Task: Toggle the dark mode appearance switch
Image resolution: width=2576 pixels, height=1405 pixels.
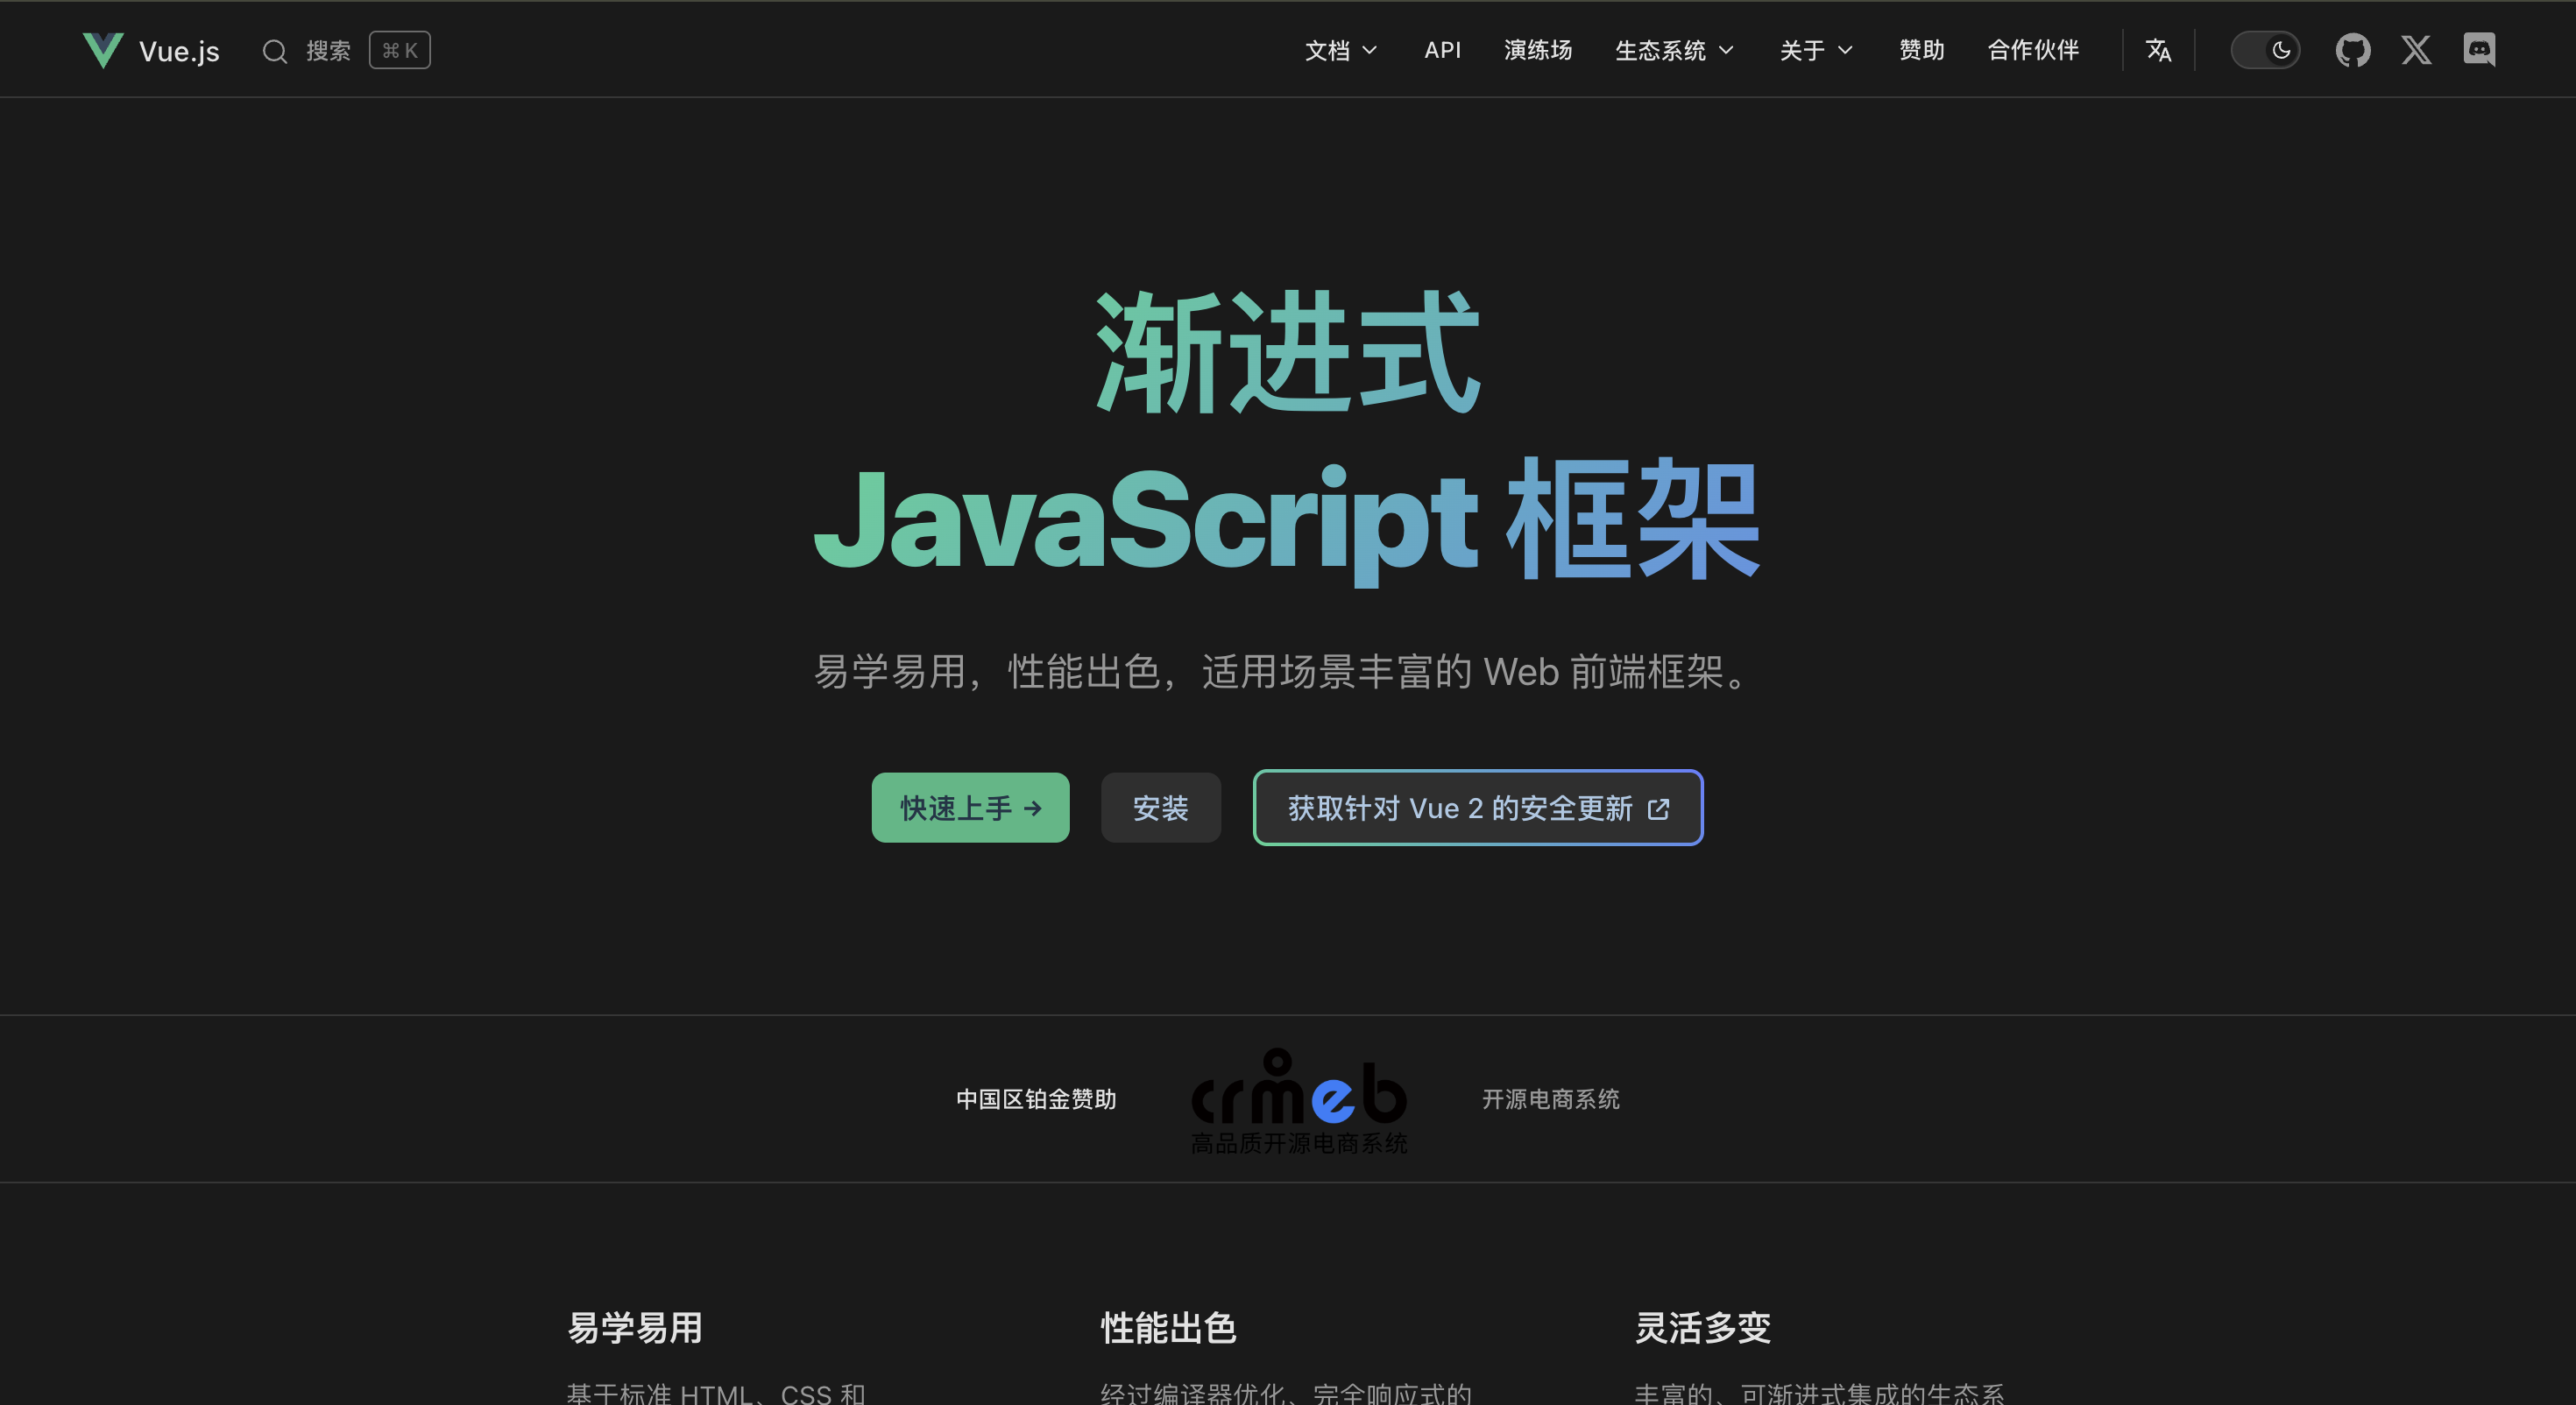Action: 2265,50
